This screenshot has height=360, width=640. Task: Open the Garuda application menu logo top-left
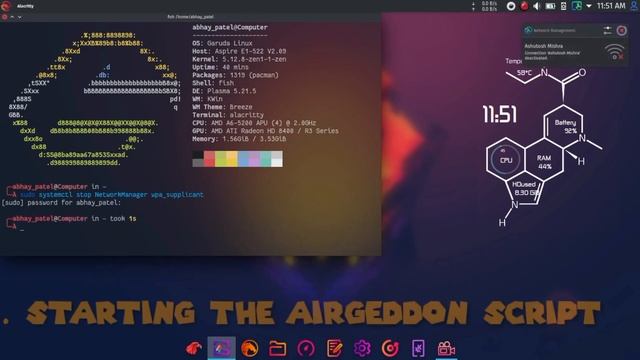click(5, 6)
